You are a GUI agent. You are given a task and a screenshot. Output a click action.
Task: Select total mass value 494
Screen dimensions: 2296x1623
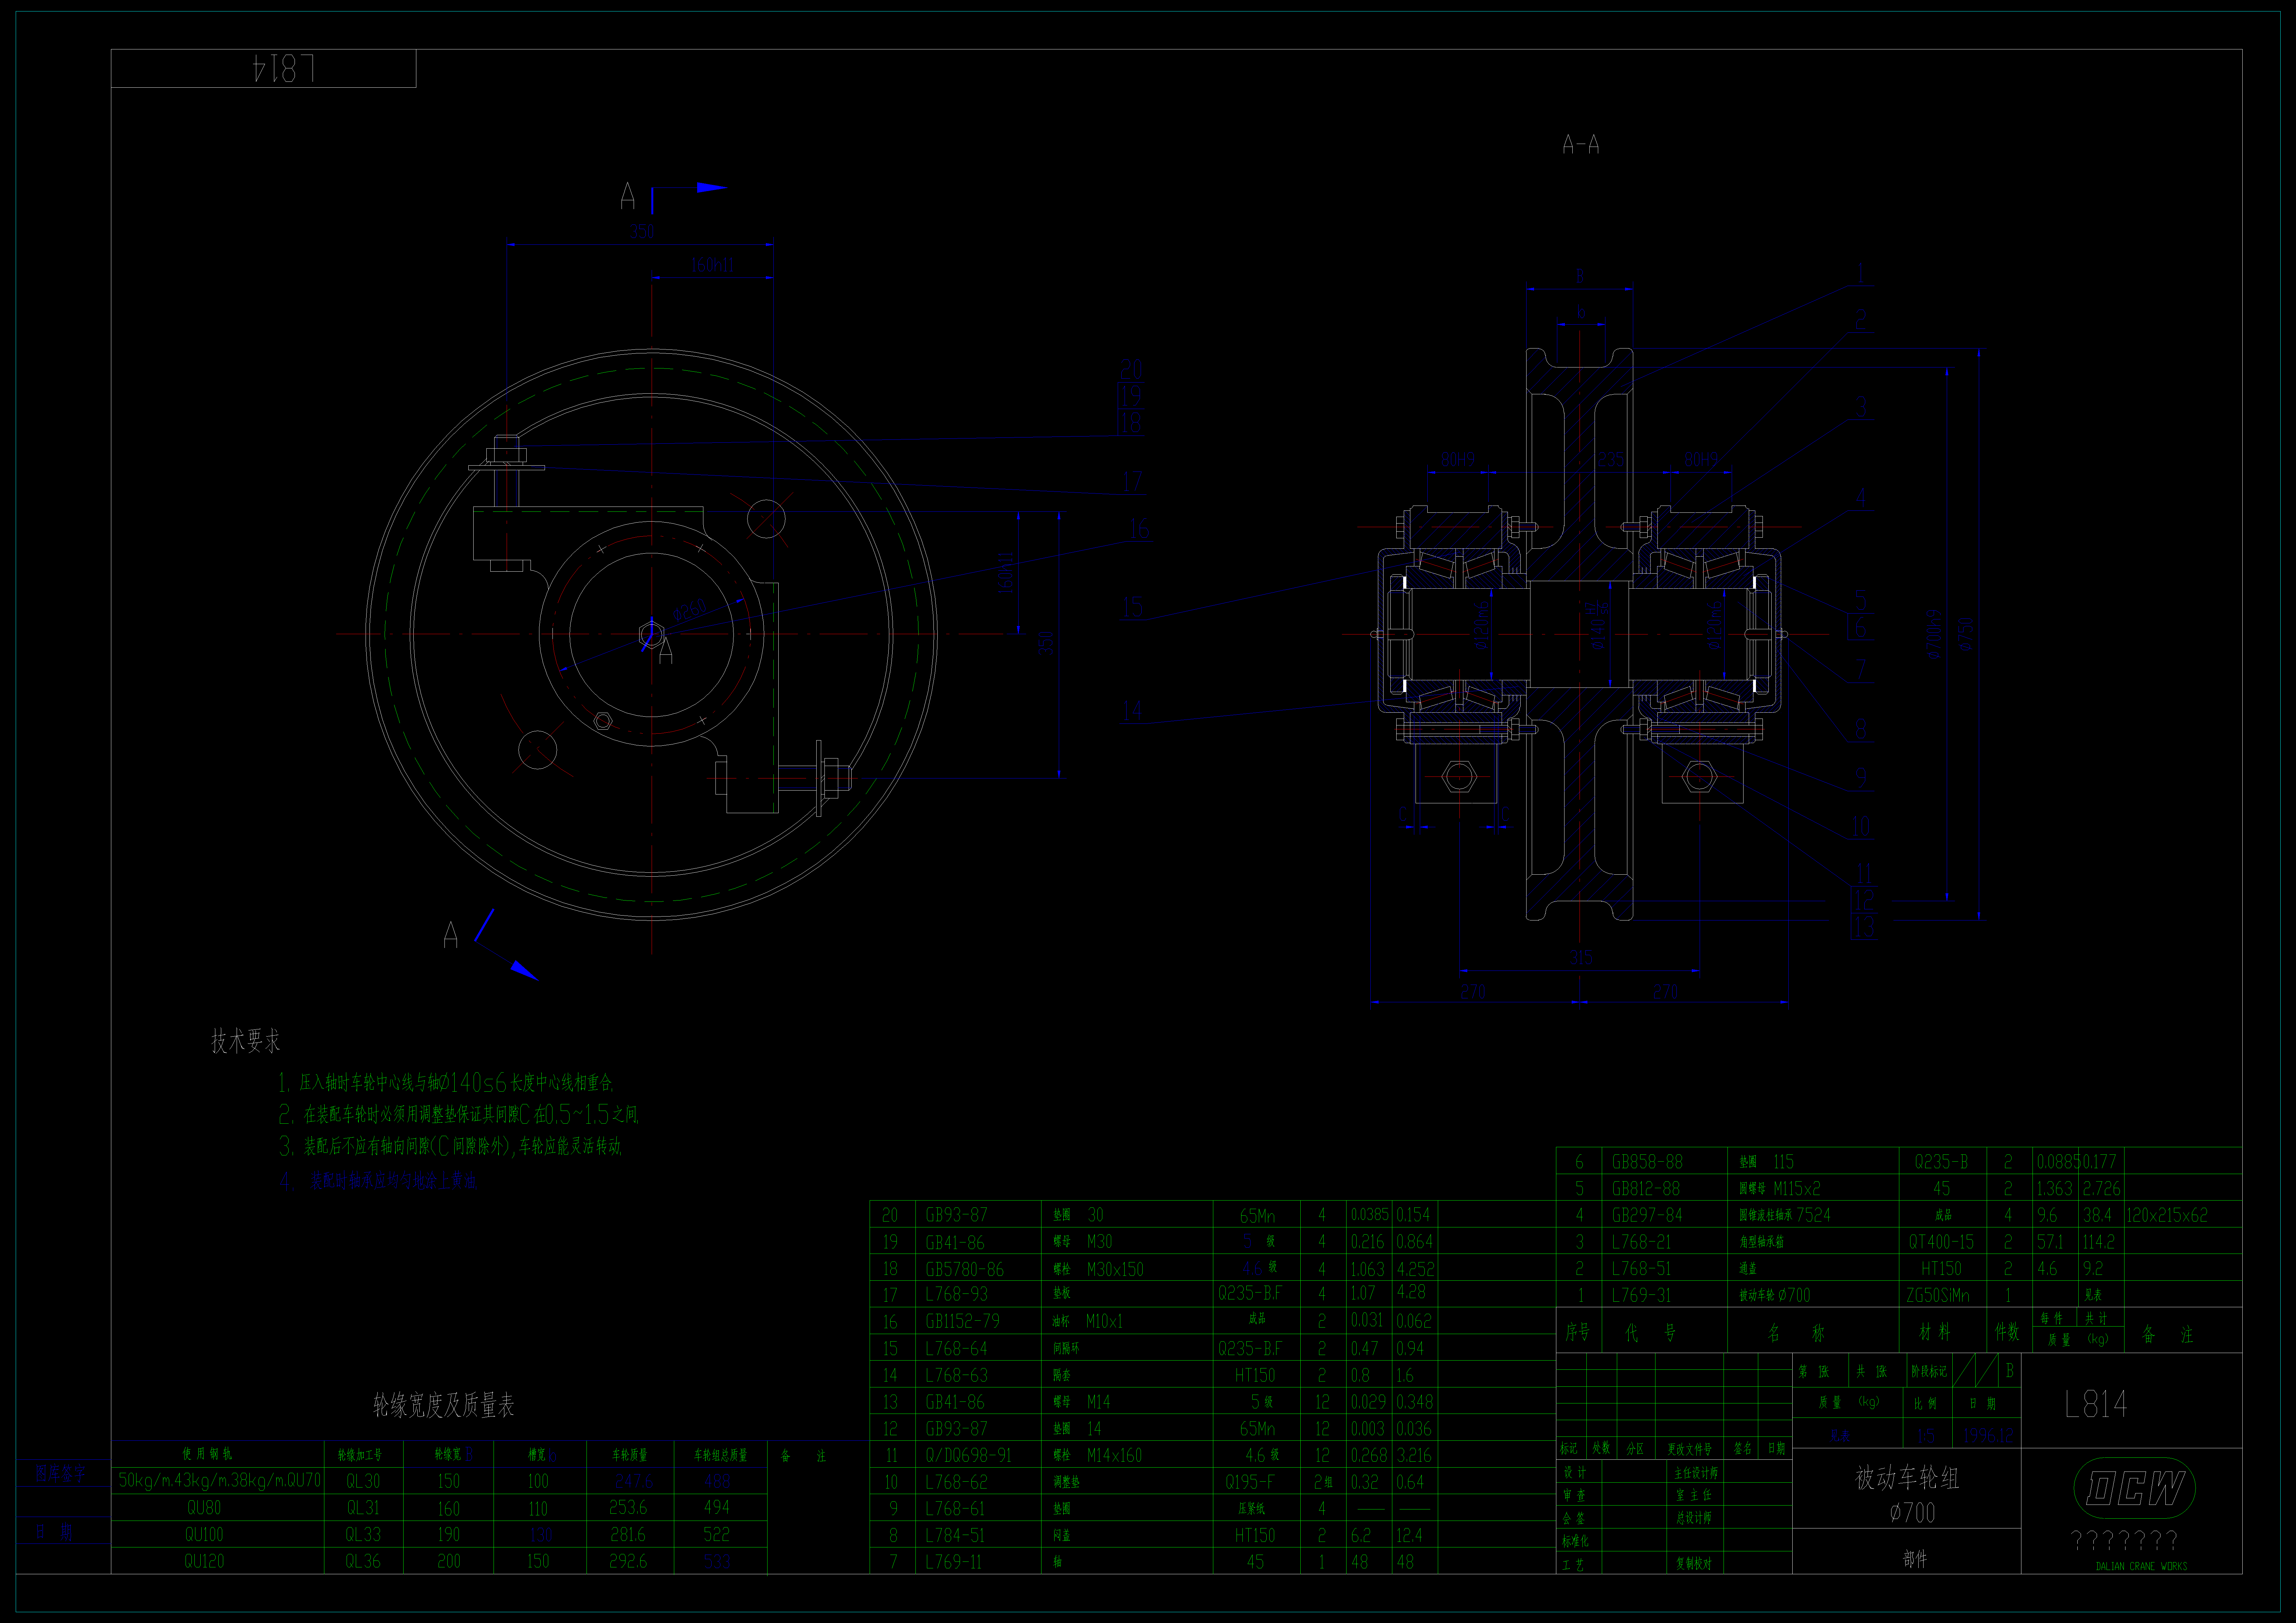point(717,1507)
